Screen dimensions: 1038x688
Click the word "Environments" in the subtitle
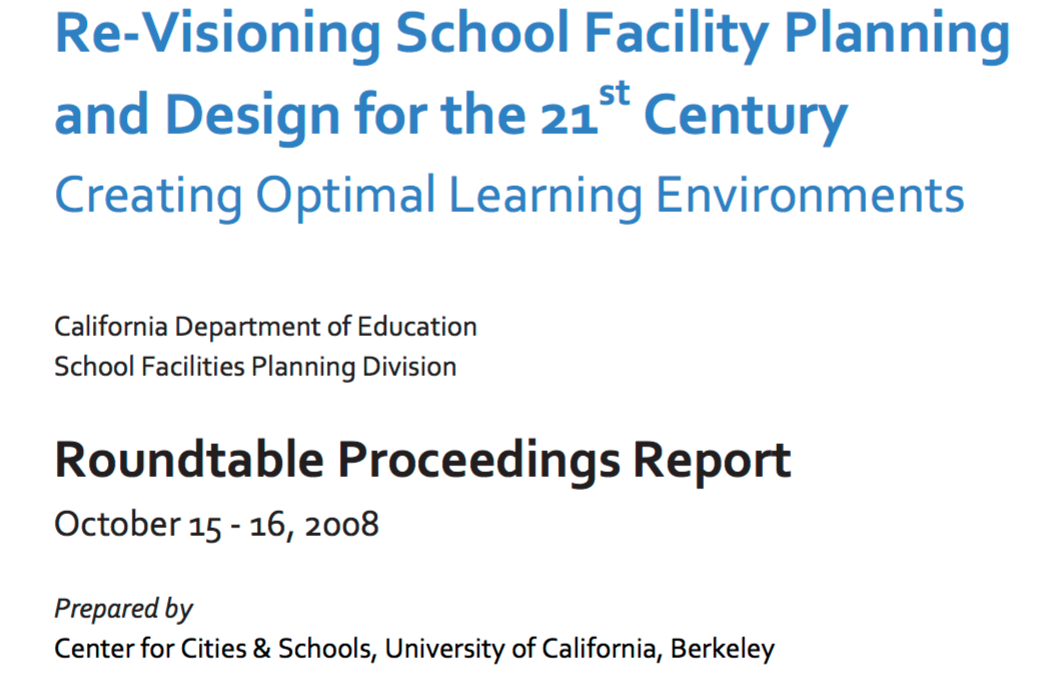point(811,195)
